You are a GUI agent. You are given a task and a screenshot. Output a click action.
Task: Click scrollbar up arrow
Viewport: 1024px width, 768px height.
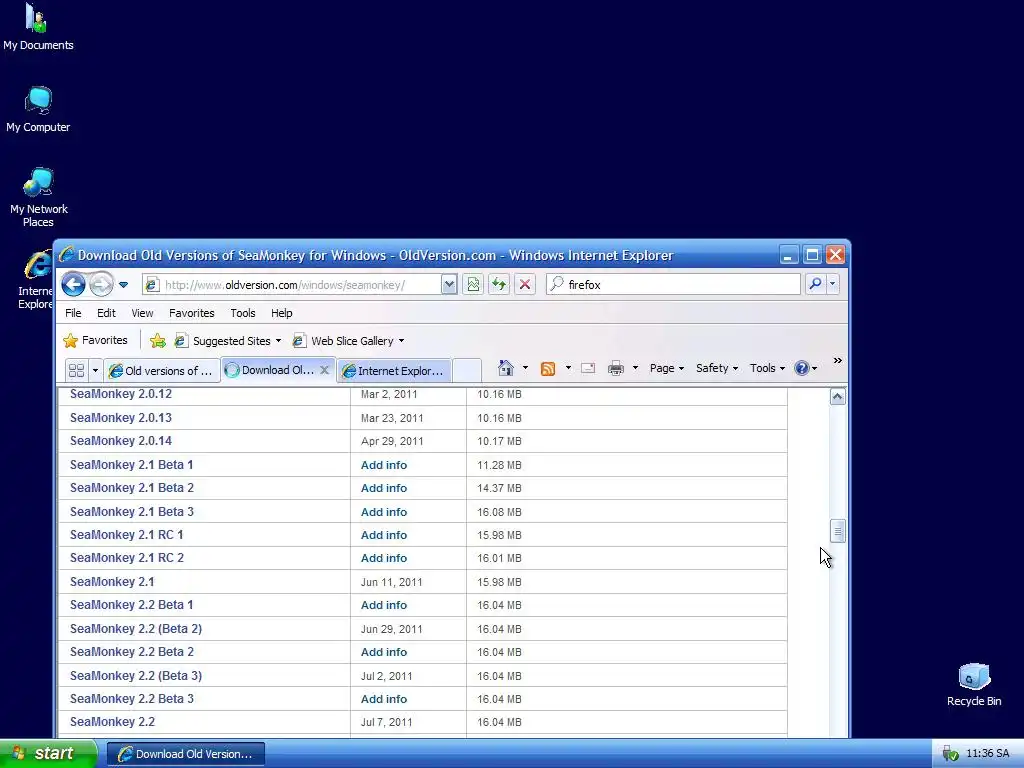[837, 396]
